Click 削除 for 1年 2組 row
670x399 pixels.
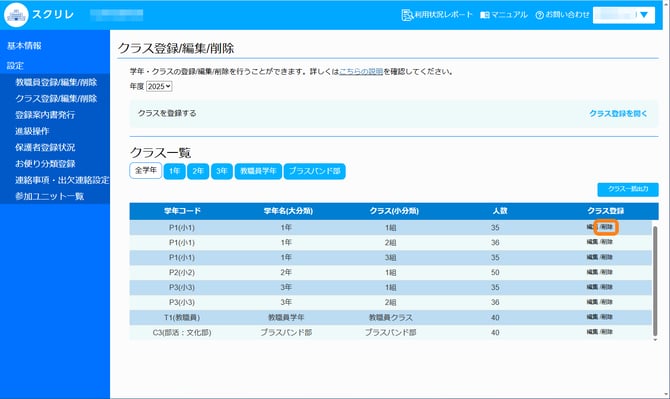coord(607,242)
